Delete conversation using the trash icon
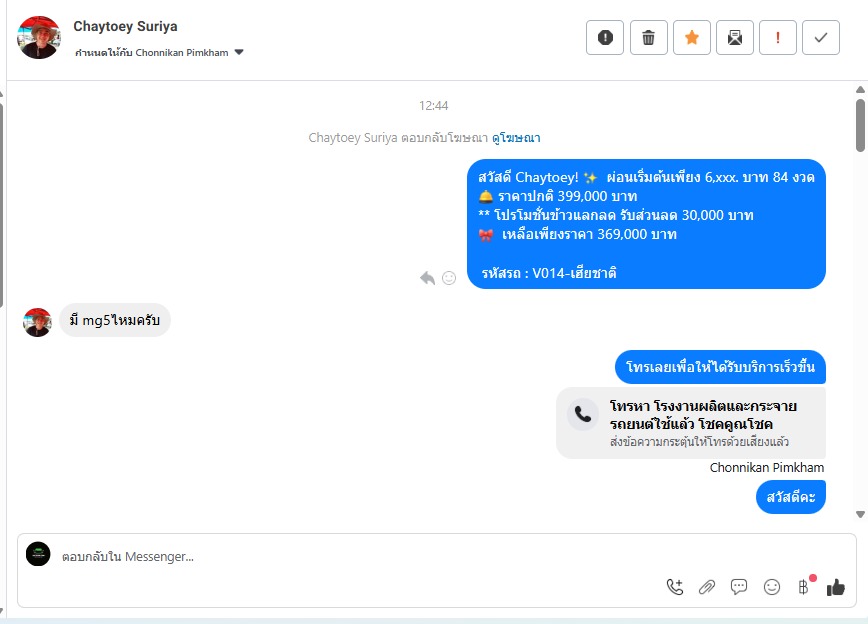 pyautogui.click(x=648, y=38)
